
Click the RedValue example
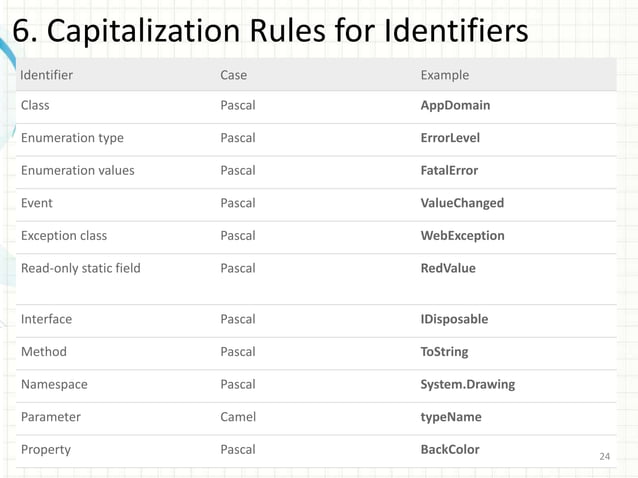448,268
